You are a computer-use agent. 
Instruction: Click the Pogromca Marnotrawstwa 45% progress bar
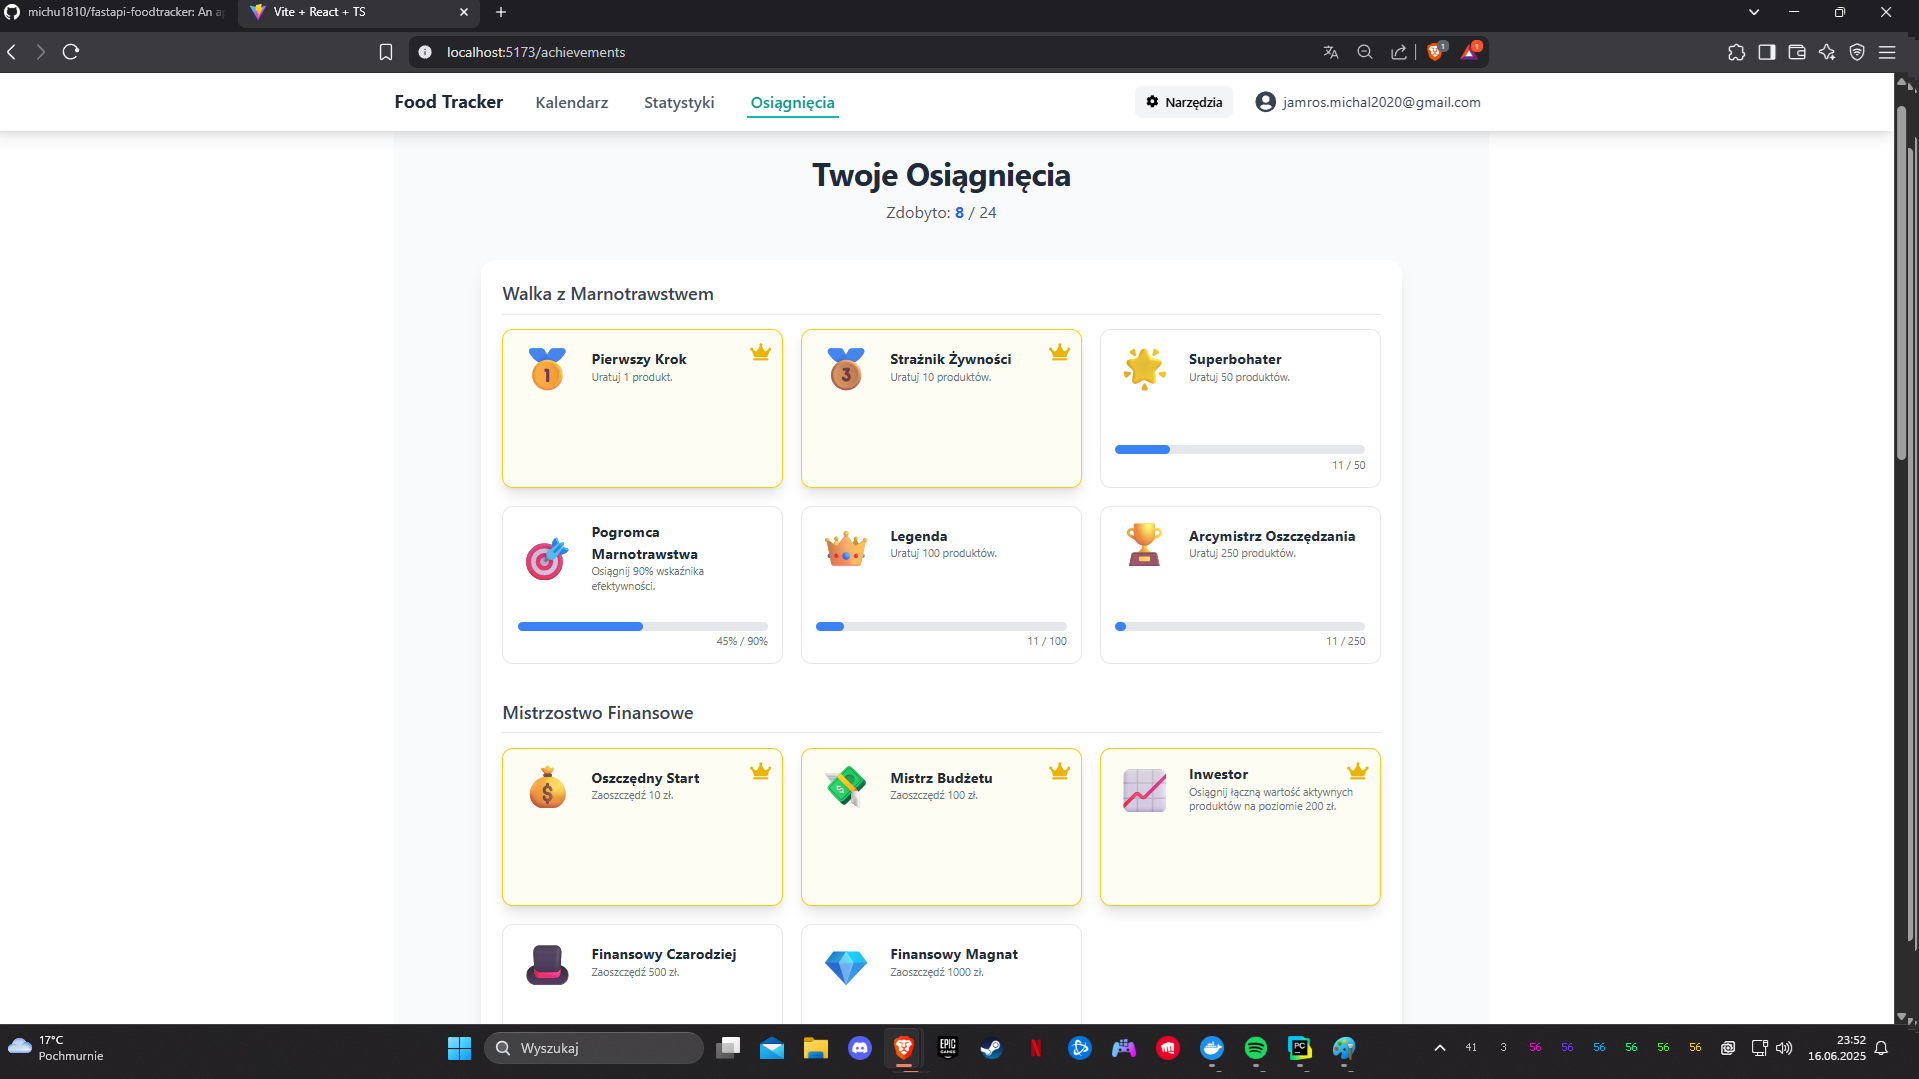pos(642,626)
